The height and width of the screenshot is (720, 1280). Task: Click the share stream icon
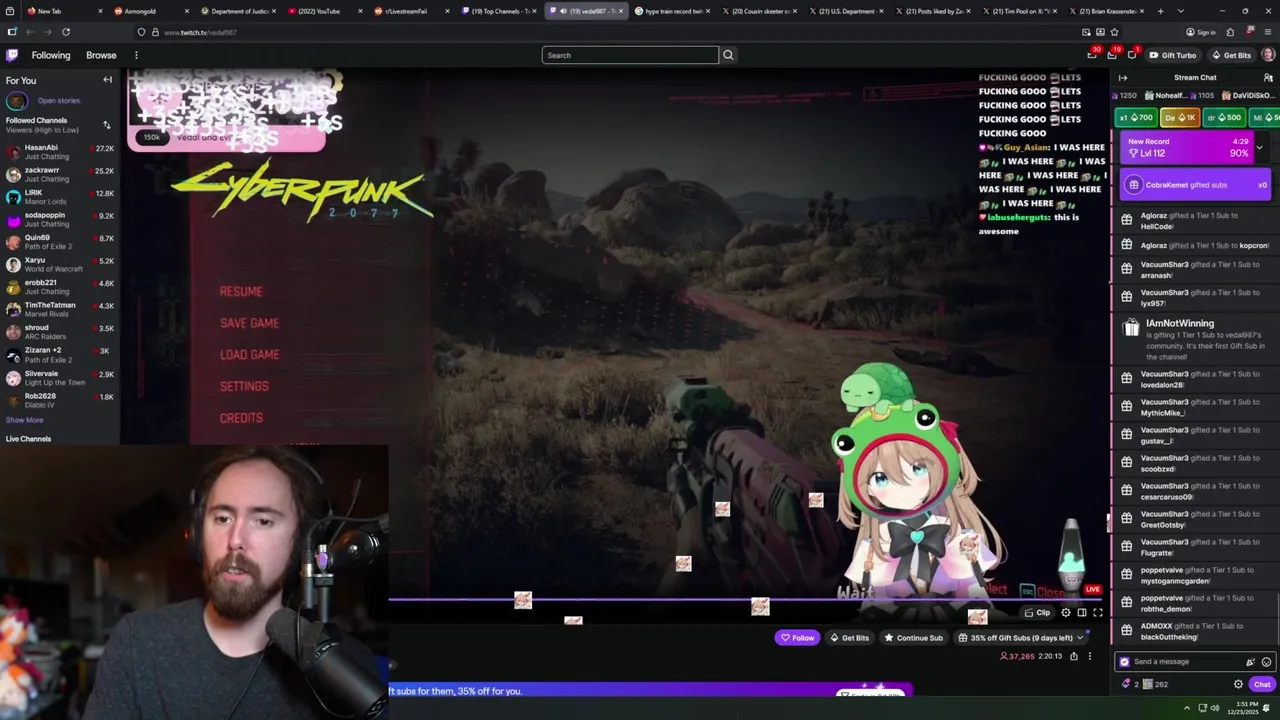pos(1074,657)
